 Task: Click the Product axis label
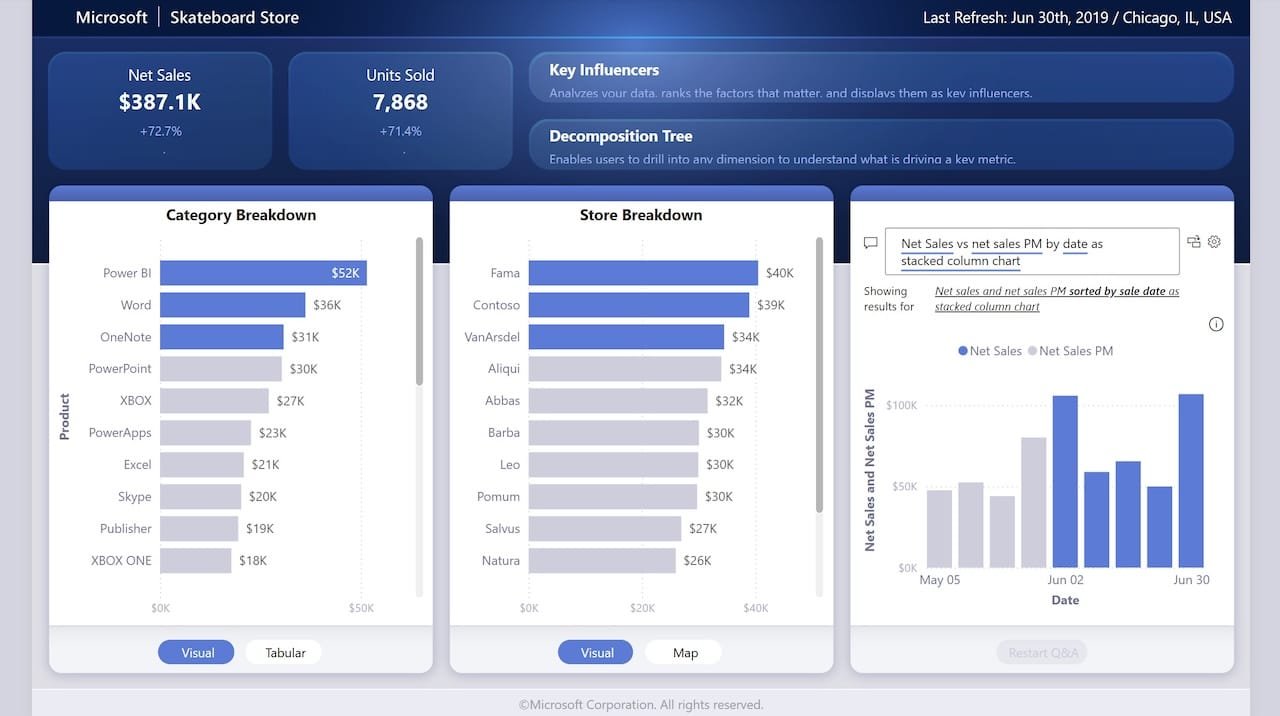coord(64,417)
